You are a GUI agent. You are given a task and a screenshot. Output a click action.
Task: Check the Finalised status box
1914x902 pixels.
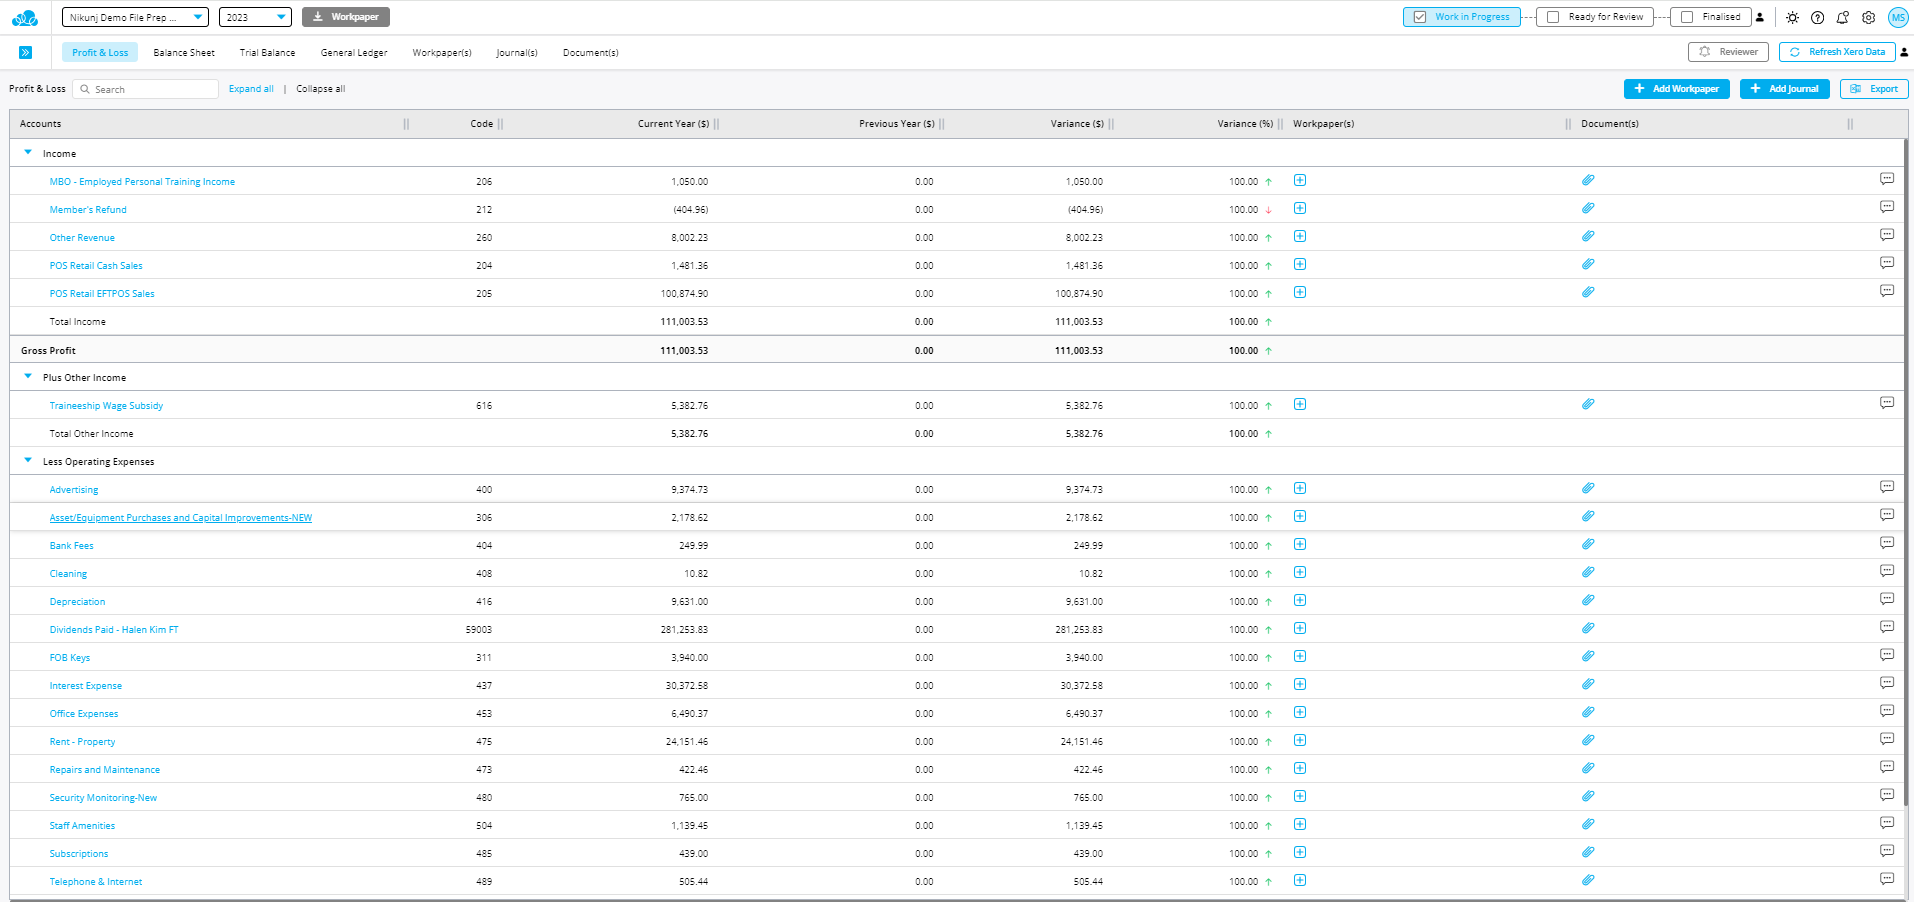[x=1687, y=17]
